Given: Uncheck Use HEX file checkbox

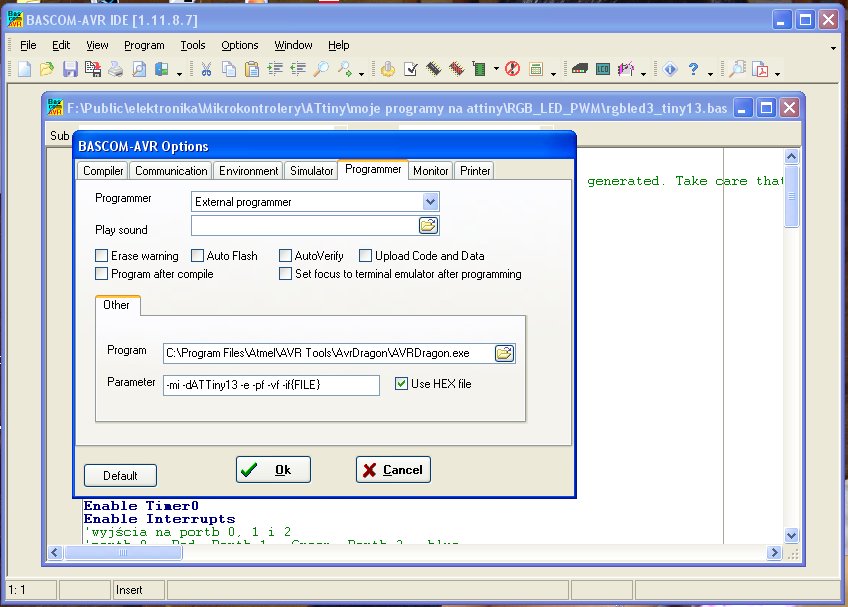Looking at the screenshot, I should (x=401, y=384).
